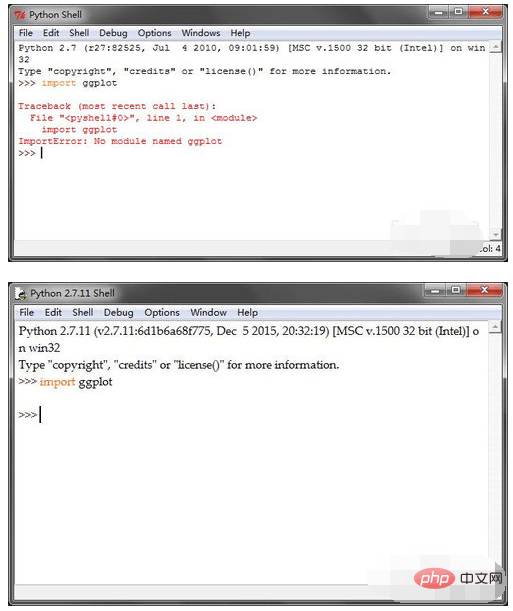Open Window menu in Python 2.7.11 Shell
This screenshot has width=513, height=611.
(x=208, y=313)
